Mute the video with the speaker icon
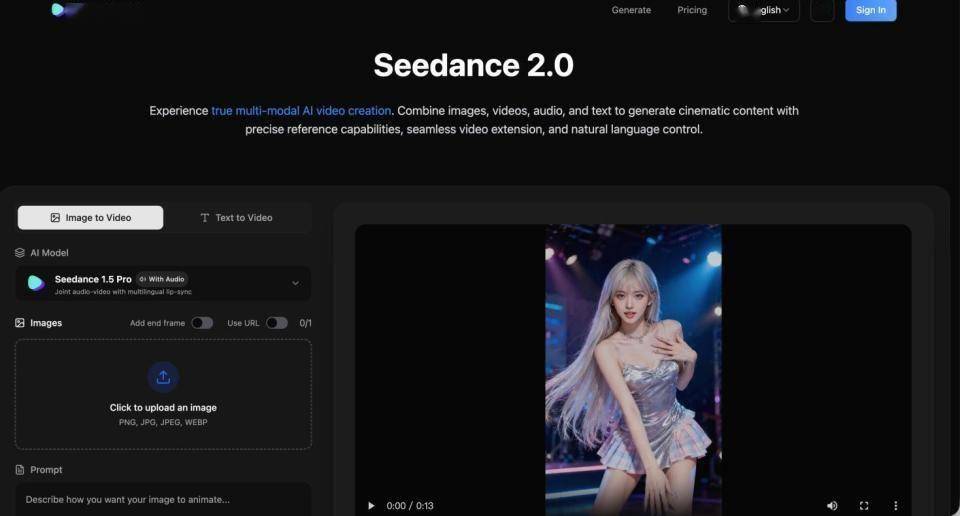960x516 pixels. 832,506
